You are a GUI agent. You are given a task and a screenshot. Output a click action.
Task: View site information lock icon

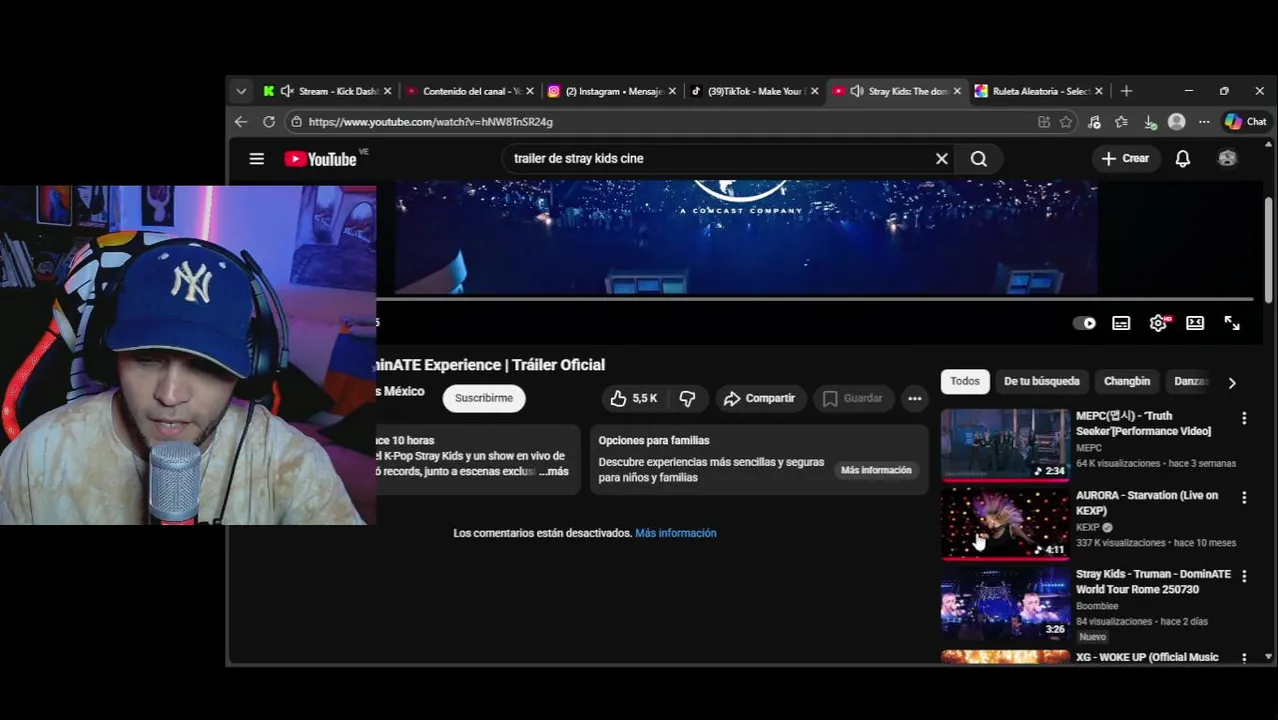point(296,122)
